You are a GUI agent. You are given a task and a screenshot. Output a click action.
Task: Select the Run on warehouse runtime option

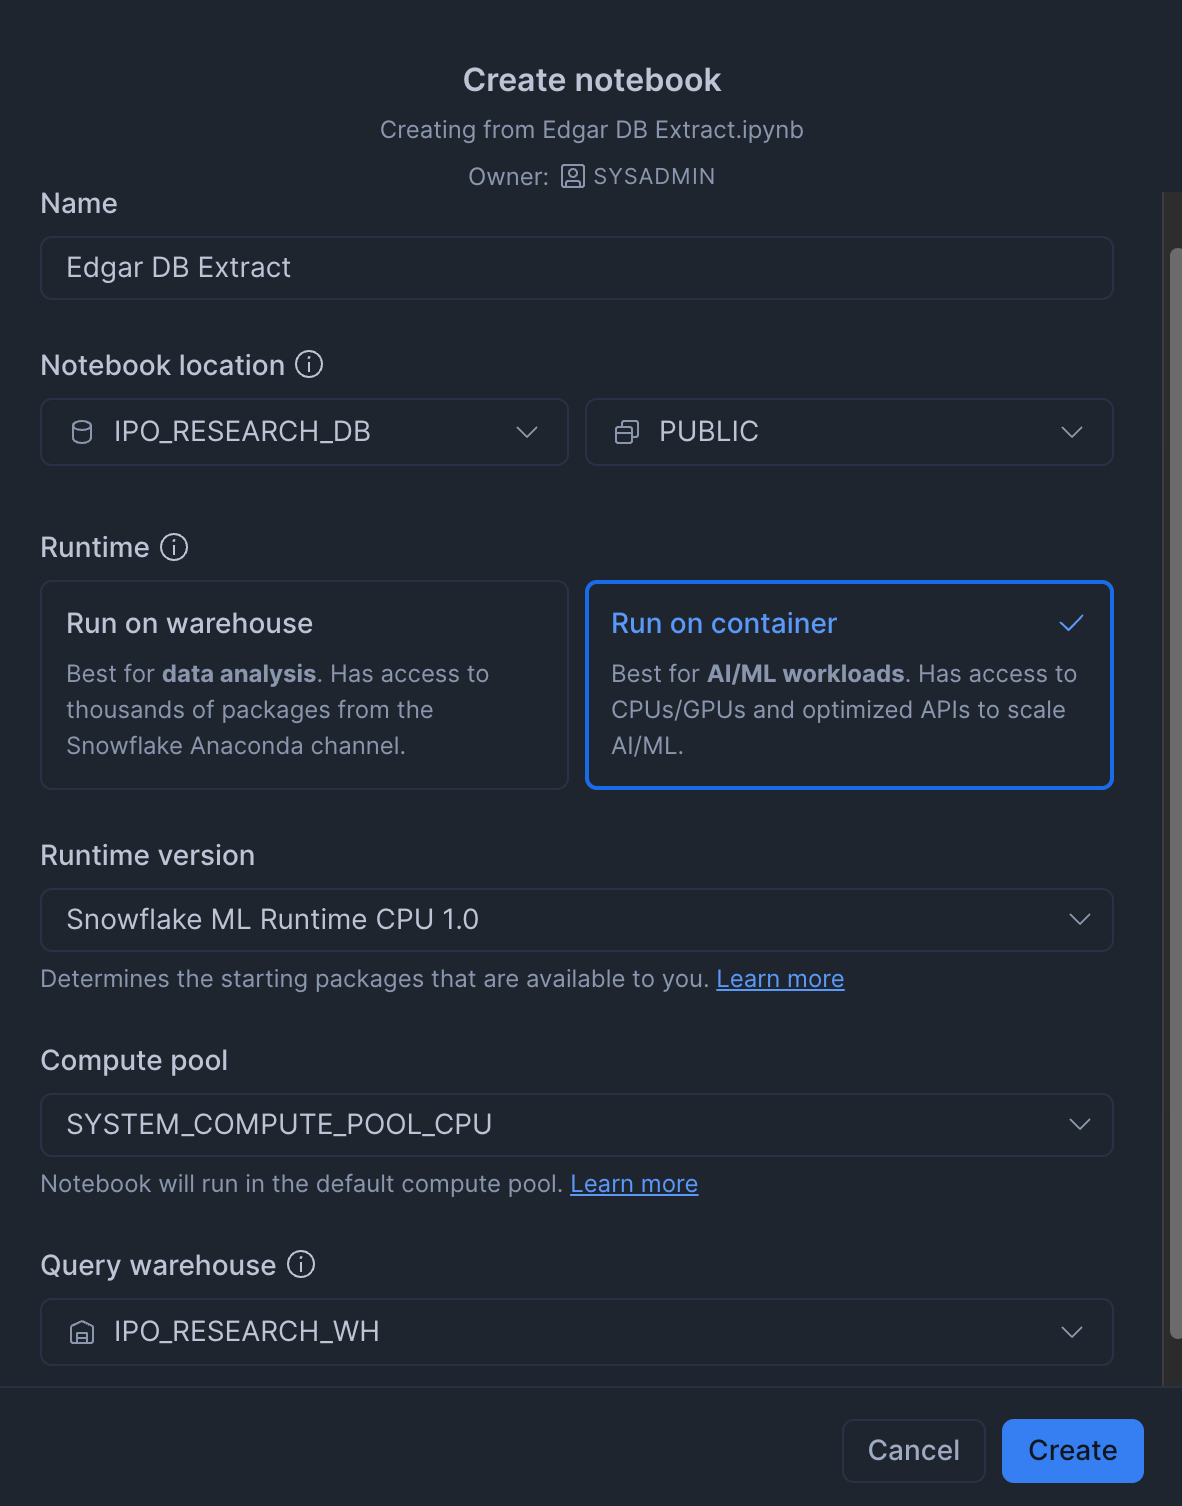(x=304, y=685)
